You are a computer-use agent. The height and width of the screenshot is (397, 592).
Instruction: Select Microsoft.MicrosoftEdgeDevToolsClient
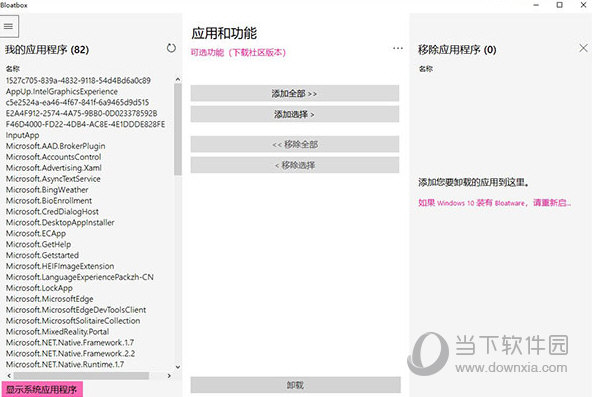(76, 310)
